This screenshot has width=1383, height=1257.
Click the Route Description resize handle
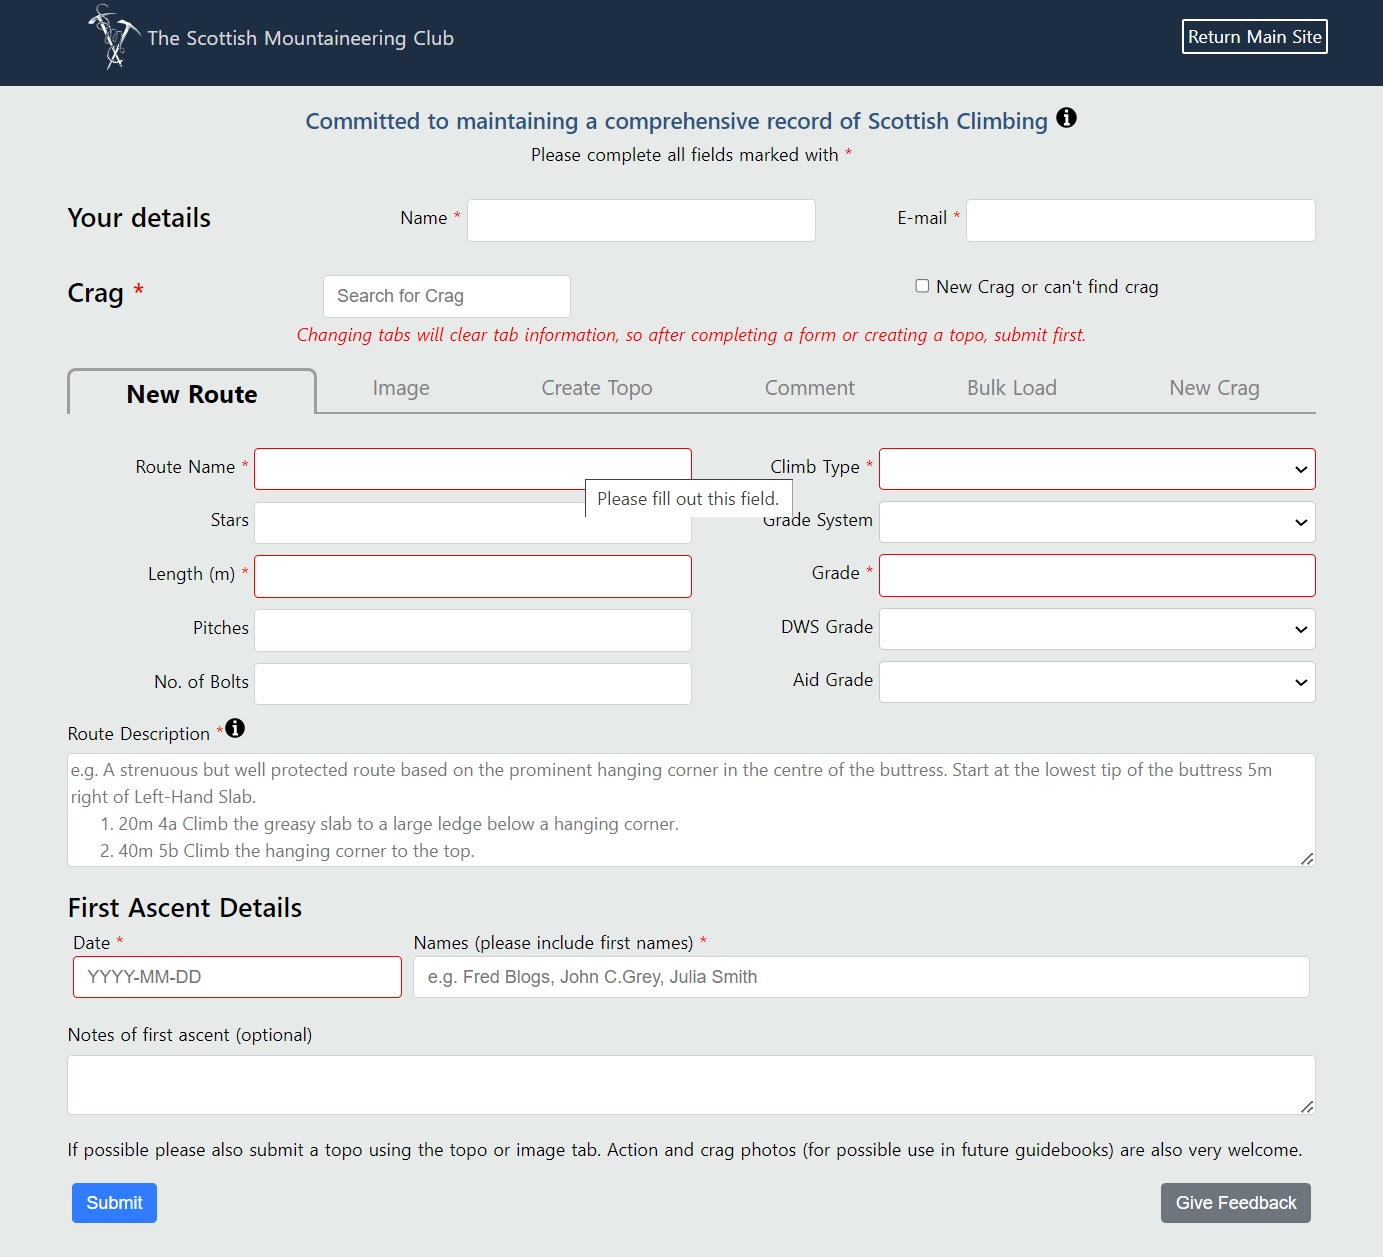tap(1307, 858)
